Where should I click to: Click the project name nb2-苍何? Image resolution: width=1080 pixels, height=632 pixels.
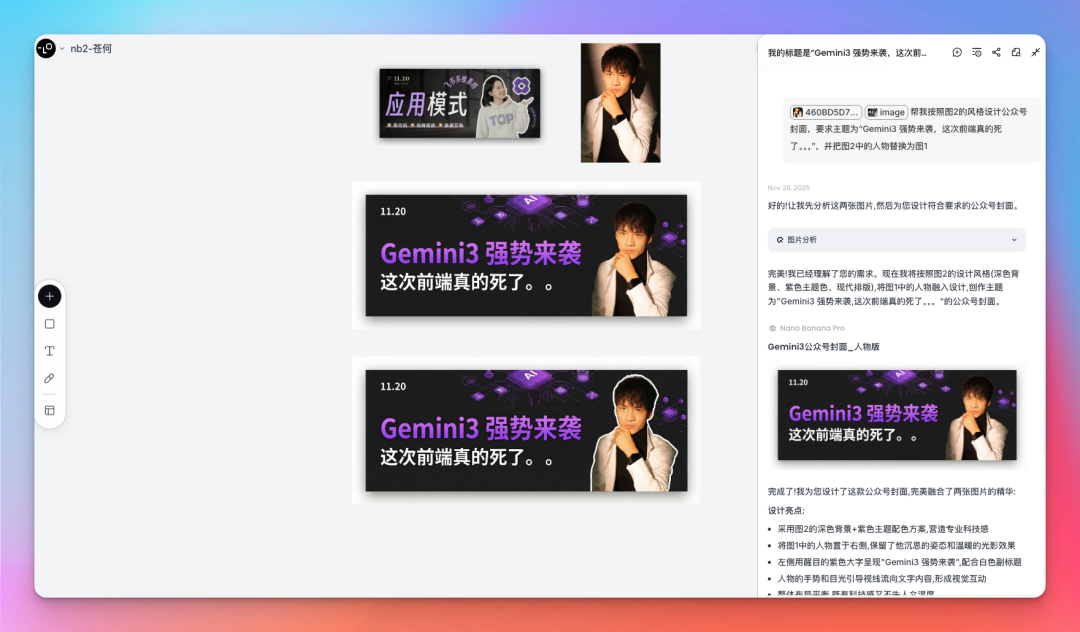pos(91,49)
